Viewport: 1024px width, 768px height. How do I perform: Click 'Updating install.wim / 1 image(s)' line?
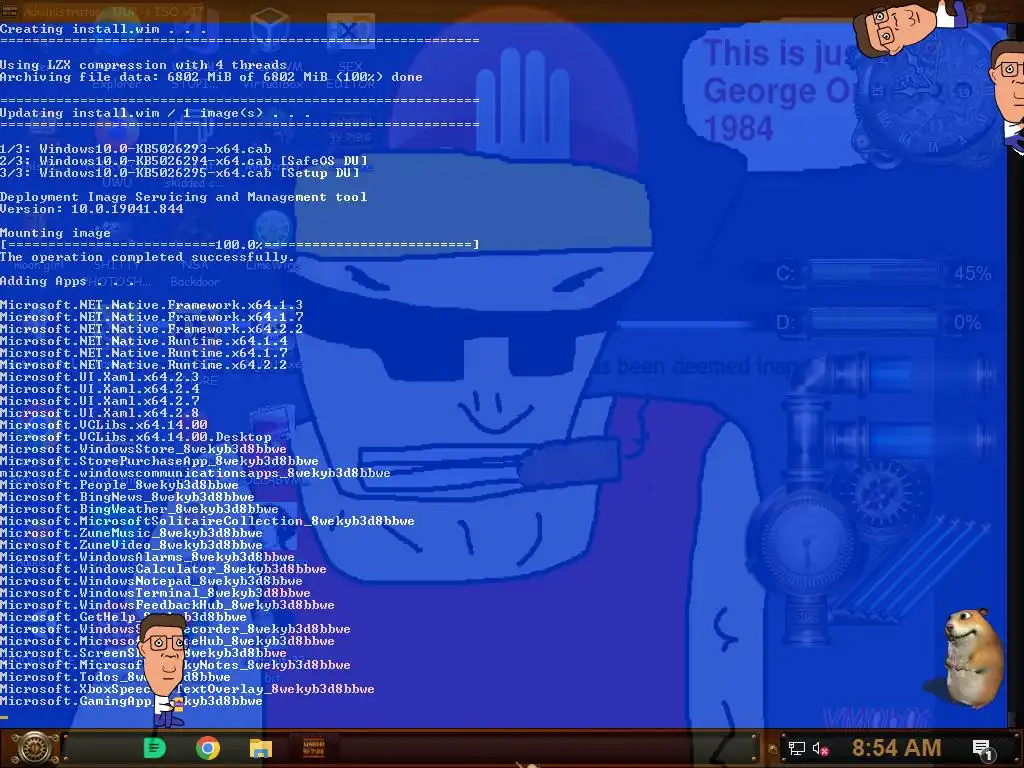pyautogui.click(x=155, y=113)
